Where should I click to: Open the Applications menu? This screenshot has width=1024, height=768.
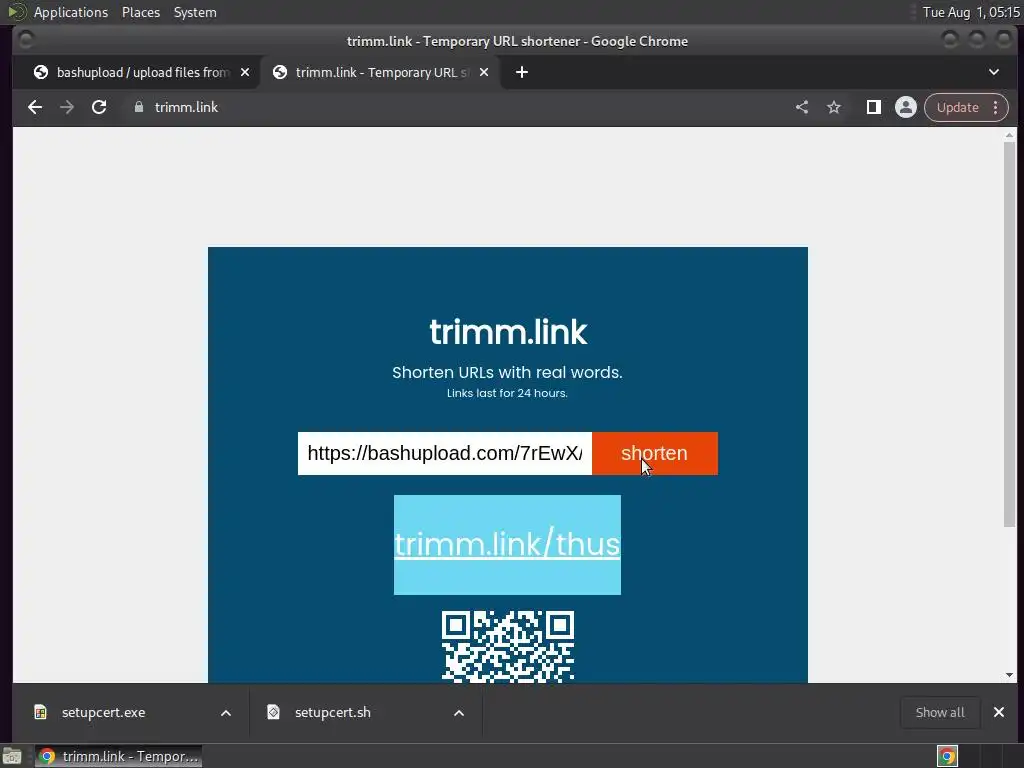tap(71, 12)
